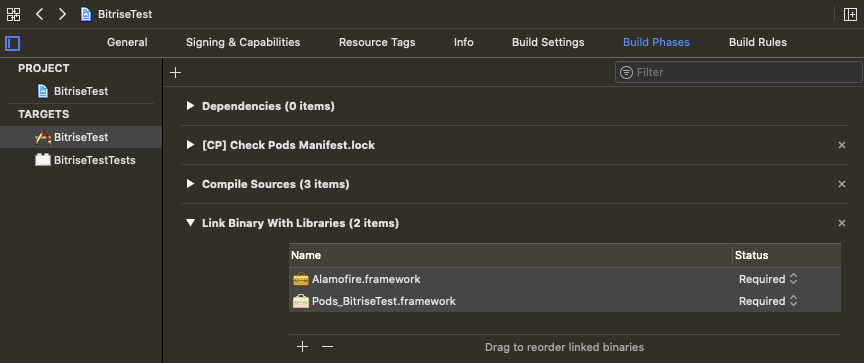Select the BitriseTestTests target
864x363 pixels.
point(81,160)
